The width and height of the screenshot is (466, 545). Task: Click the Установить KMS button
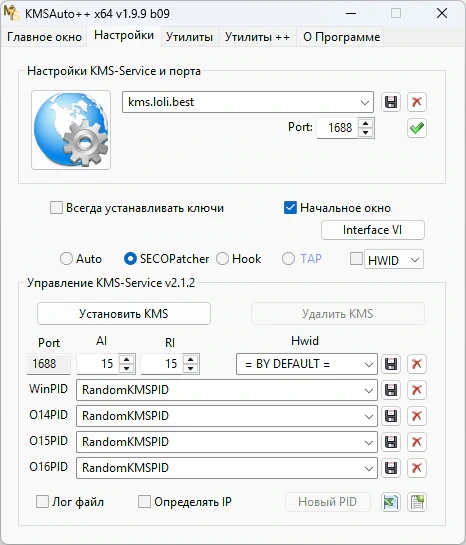[x=124, y=314]
